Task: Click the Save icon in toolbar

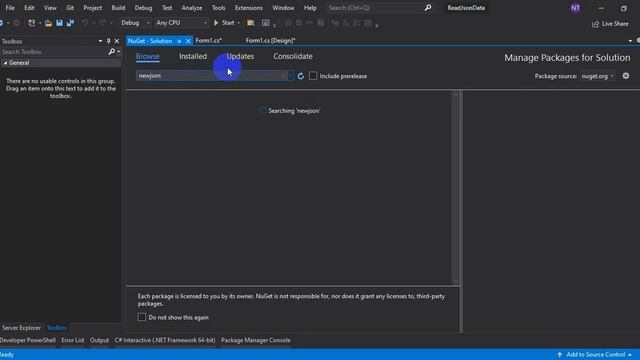Action: [x=60, y=23]
